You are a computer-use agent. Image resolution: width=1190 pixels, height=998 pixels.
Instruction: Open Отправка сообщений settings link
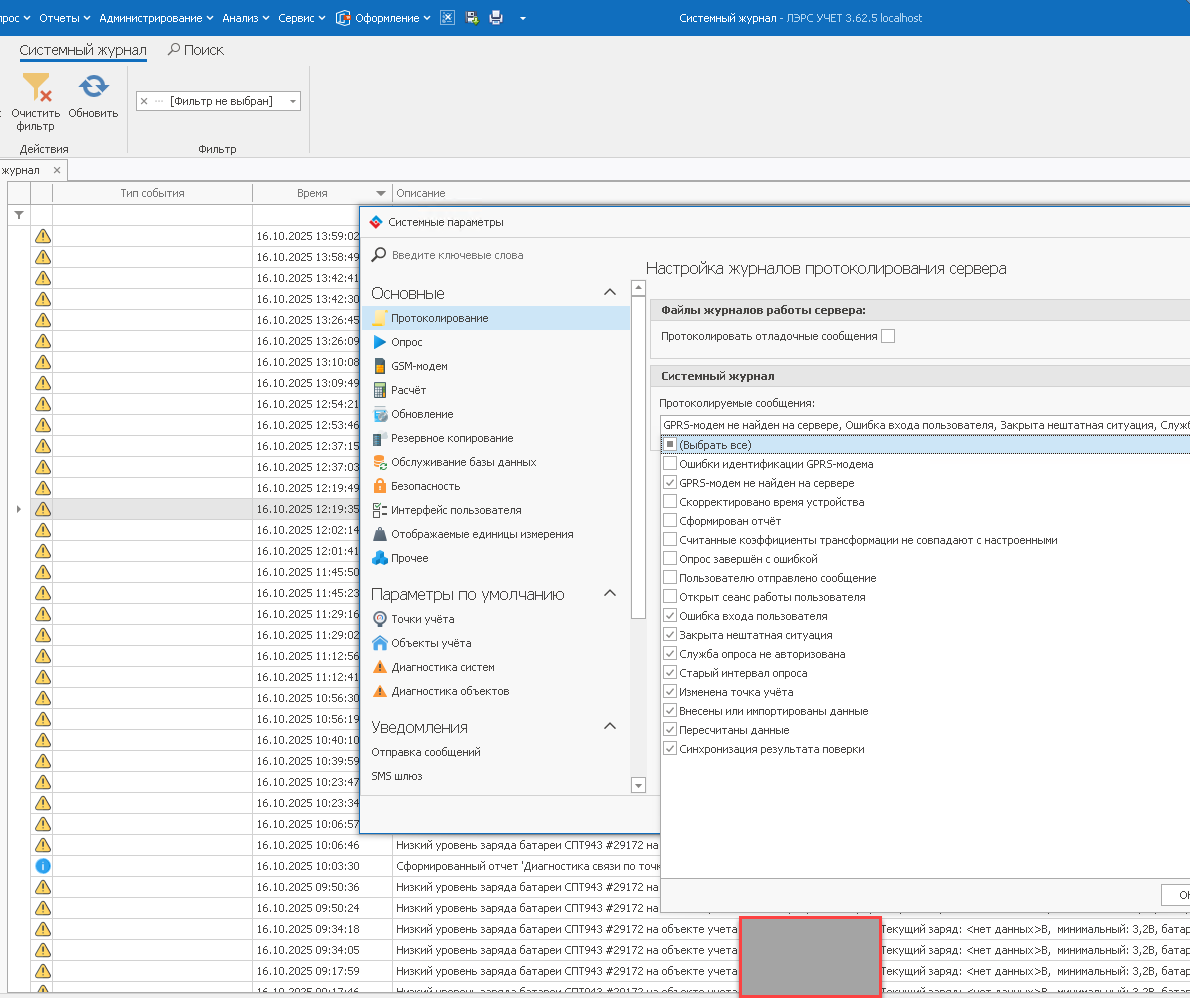point(426,752)
